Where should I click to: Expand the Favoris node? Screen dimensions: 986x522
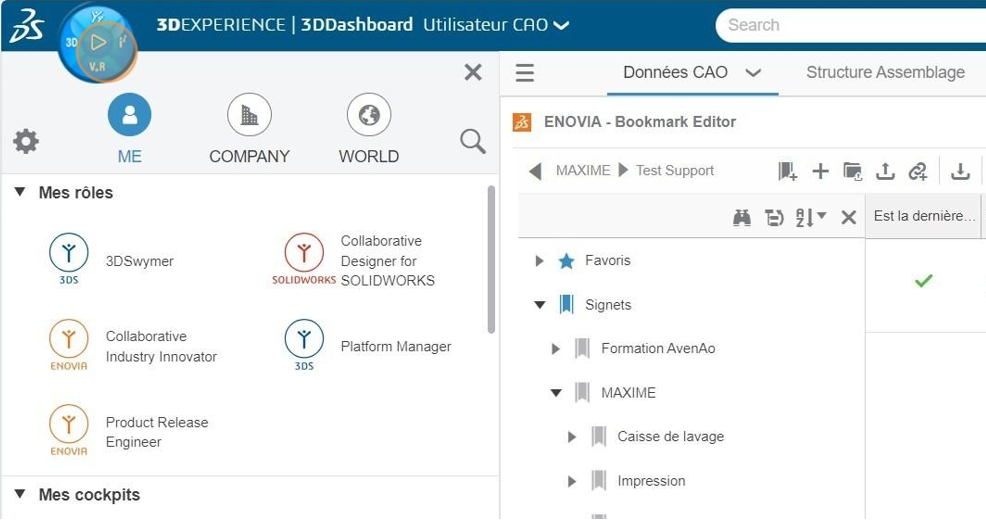click(539, 260)
